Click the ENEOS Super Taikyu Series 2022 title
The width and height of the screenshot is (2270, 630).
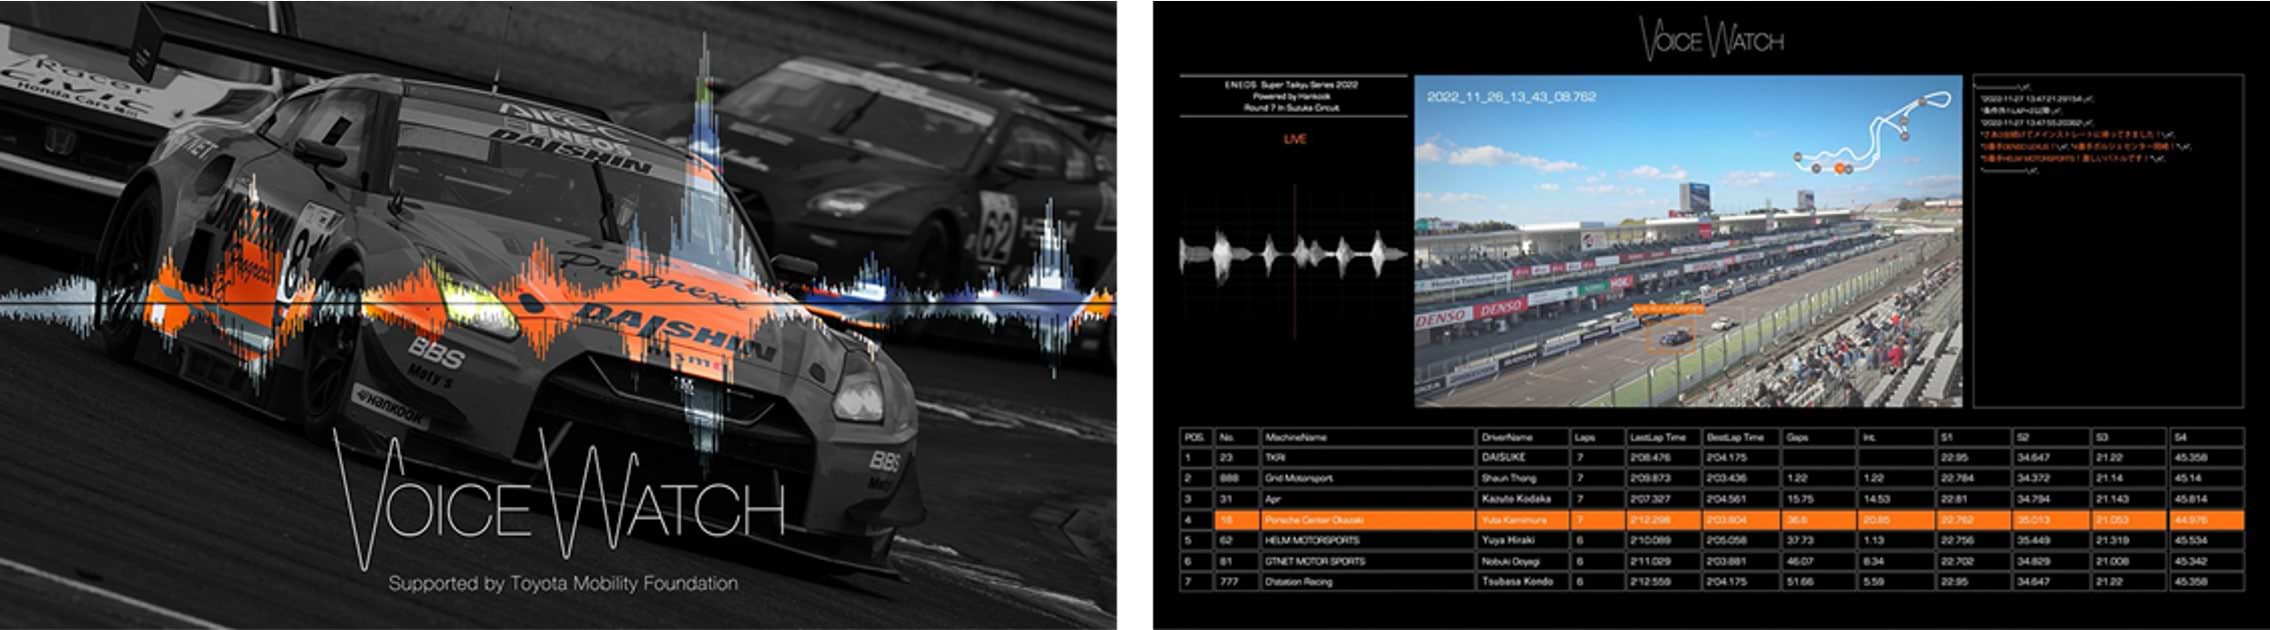[x=1292, y=85]
